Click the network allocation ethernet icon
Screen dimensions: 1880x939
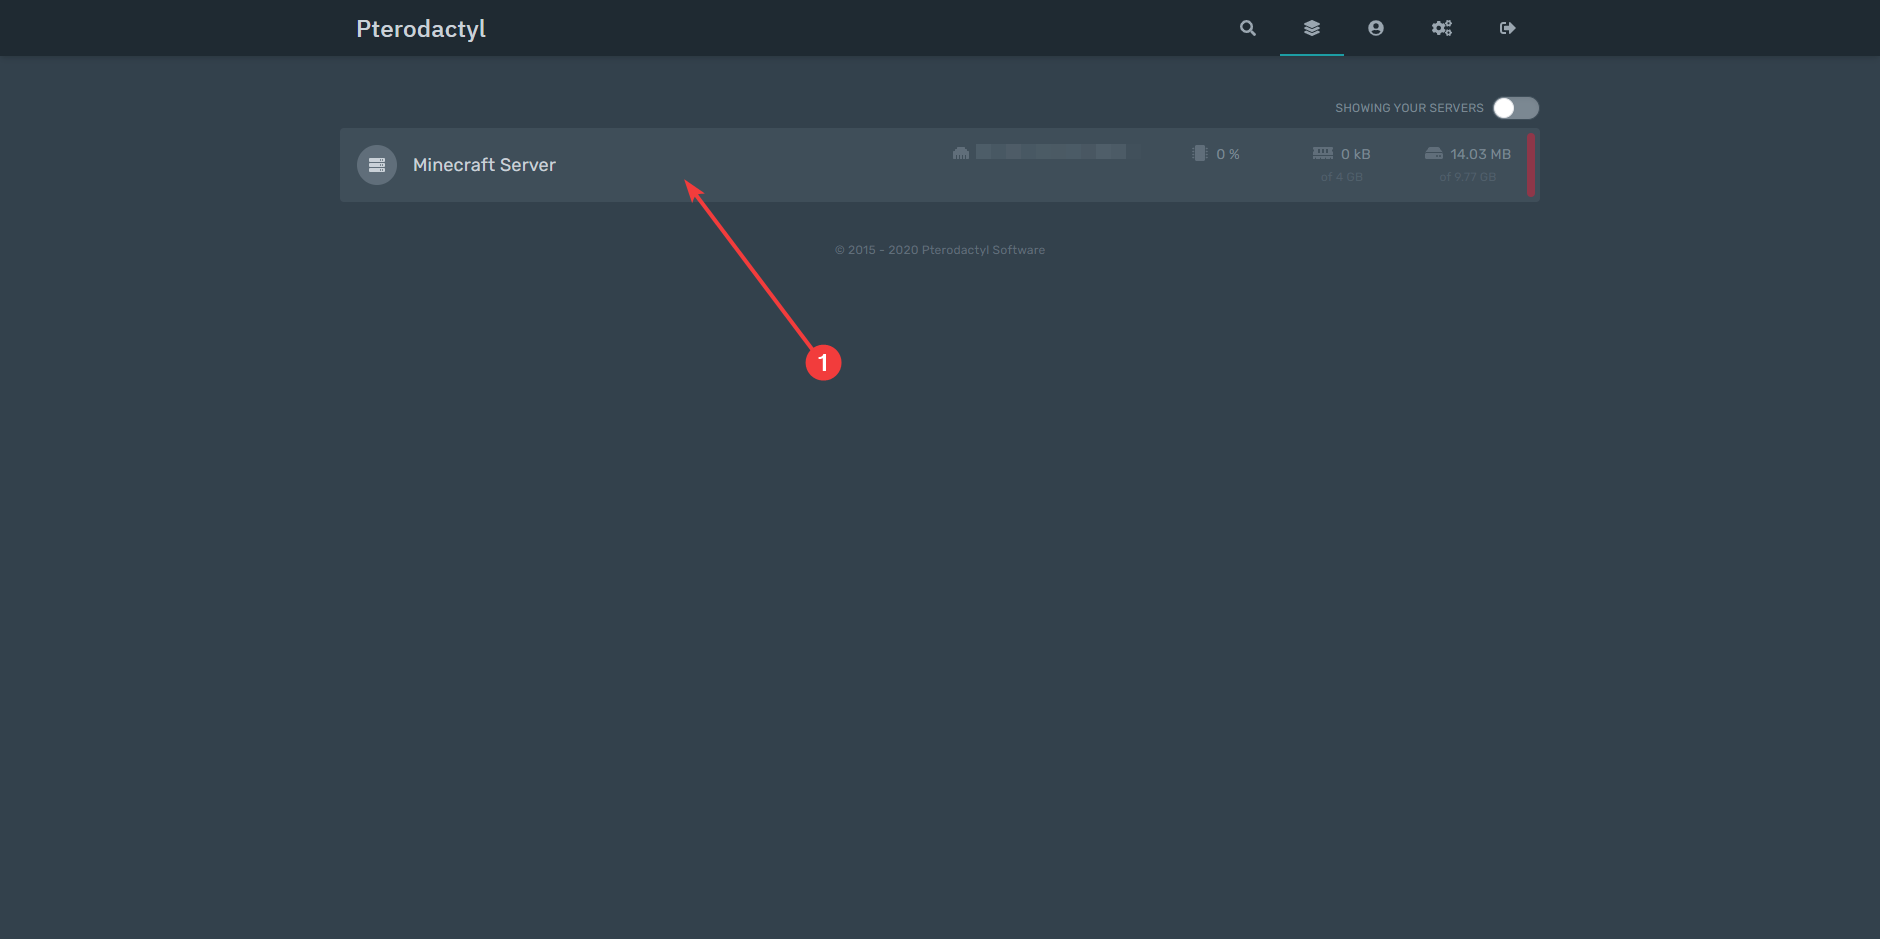[961, 153]
